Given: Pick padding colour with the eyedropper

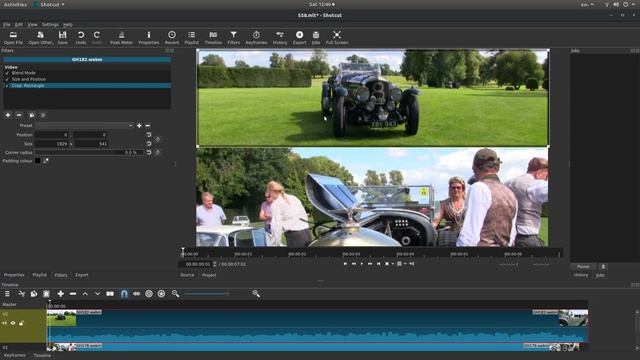Looking at the screenshot, I should tap(46, 161).
